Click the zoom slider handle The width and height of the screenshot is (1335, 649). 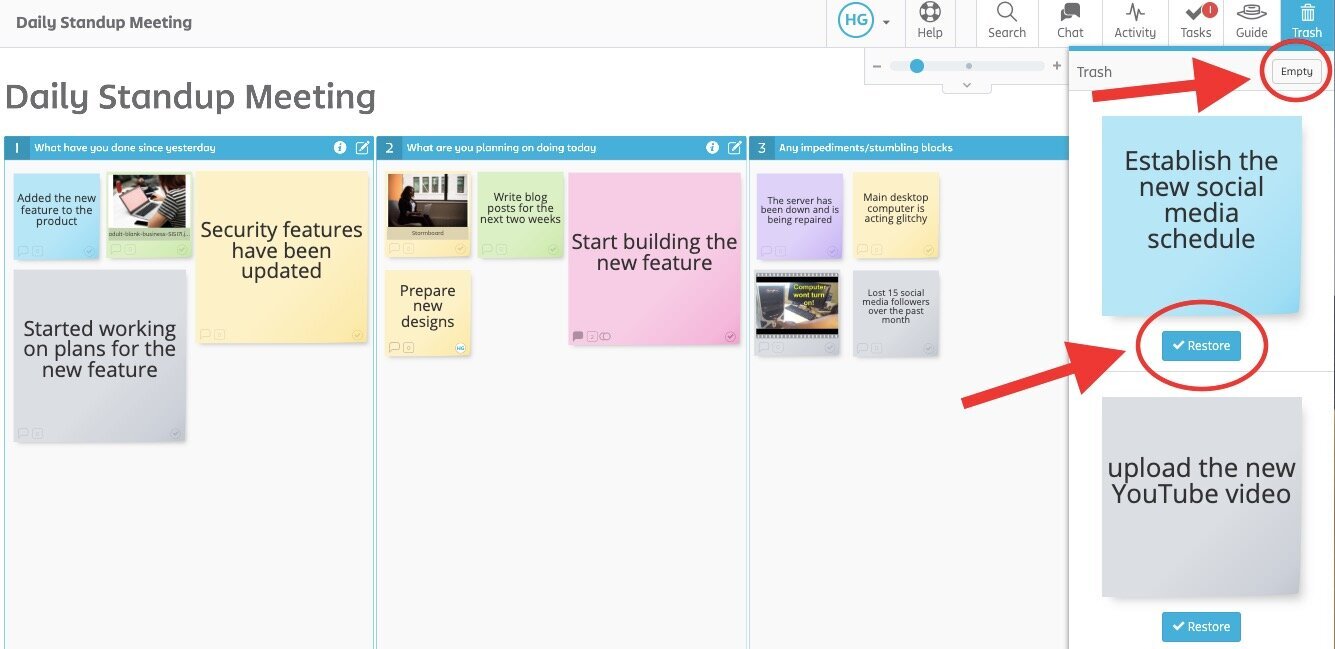point(916,66)
